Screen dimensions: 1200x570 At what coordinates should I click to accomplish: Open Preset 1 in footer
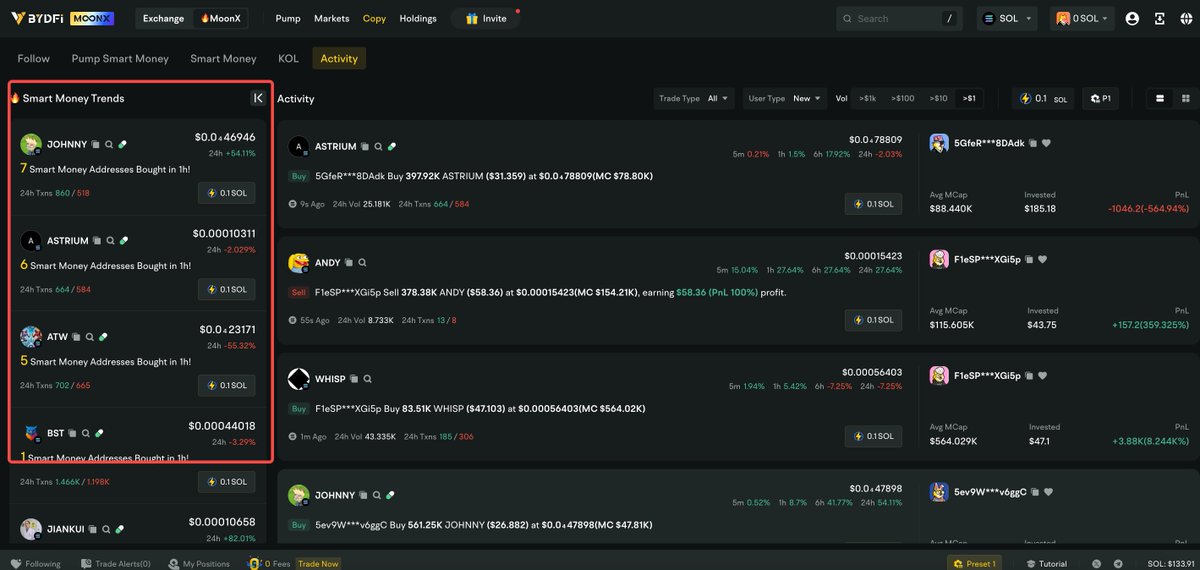tap(972, 564)
